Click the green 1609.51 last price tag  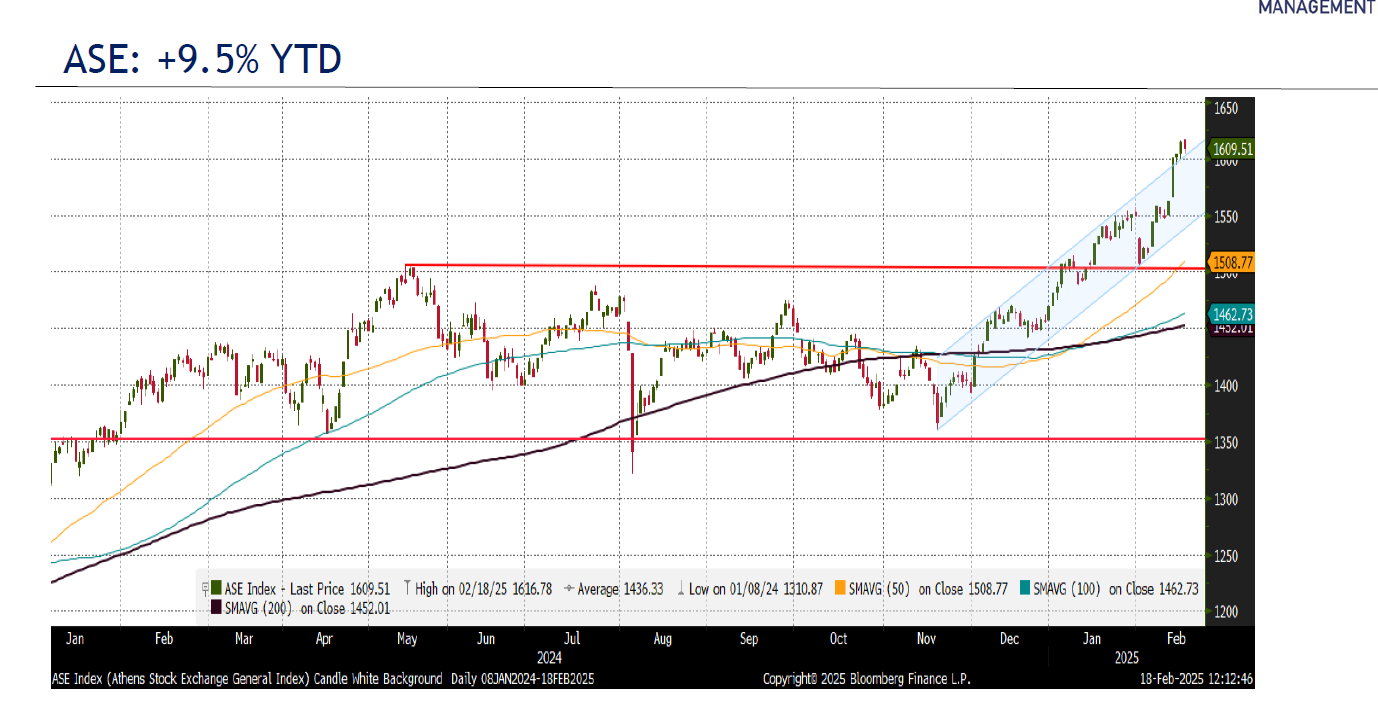tap(1232, 149)
